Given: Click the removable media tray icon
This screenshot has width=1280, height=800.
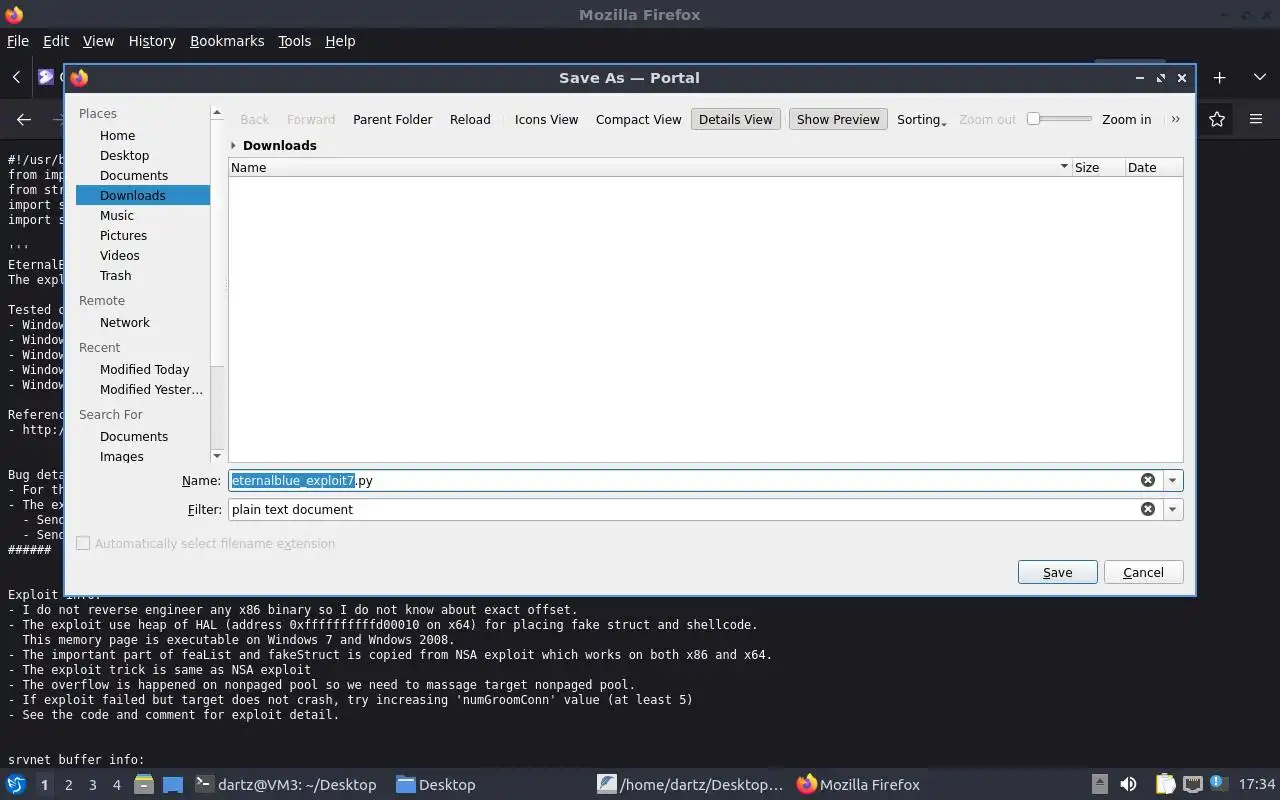Looking at the screenshot, I should 1099,784.
